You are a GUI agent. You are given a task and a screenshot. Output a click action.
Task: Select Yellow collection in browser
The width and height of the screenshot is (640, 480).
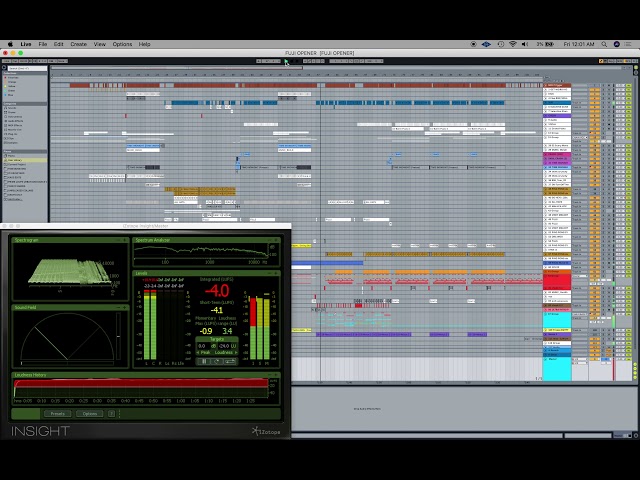coord(11,86)
